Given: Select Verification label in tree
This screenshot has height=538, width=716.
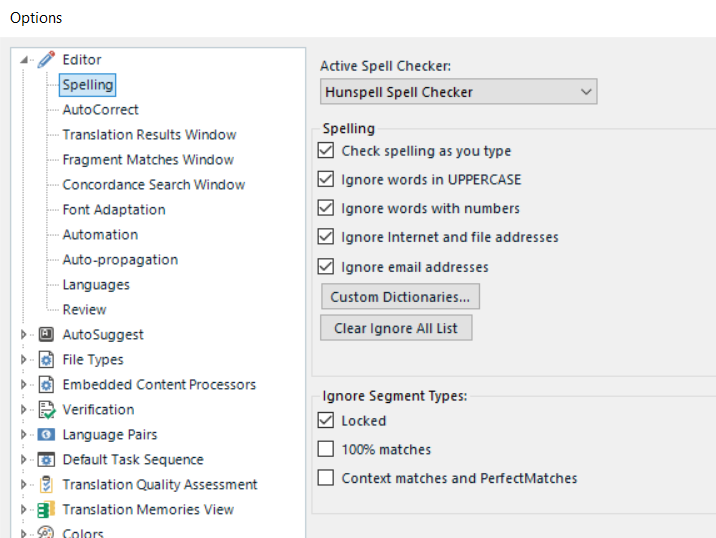Looking at the screenshot, I should (x=99, y=410).
